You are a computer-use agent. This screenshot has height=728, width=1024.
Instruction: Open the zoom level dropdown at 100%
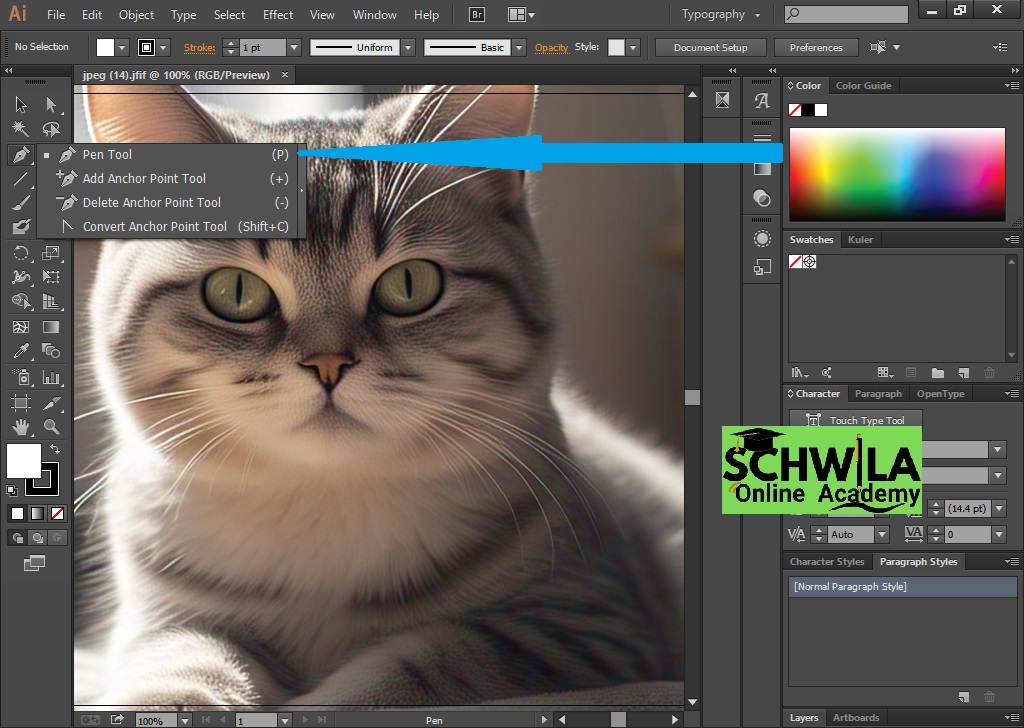coord(185,721)
